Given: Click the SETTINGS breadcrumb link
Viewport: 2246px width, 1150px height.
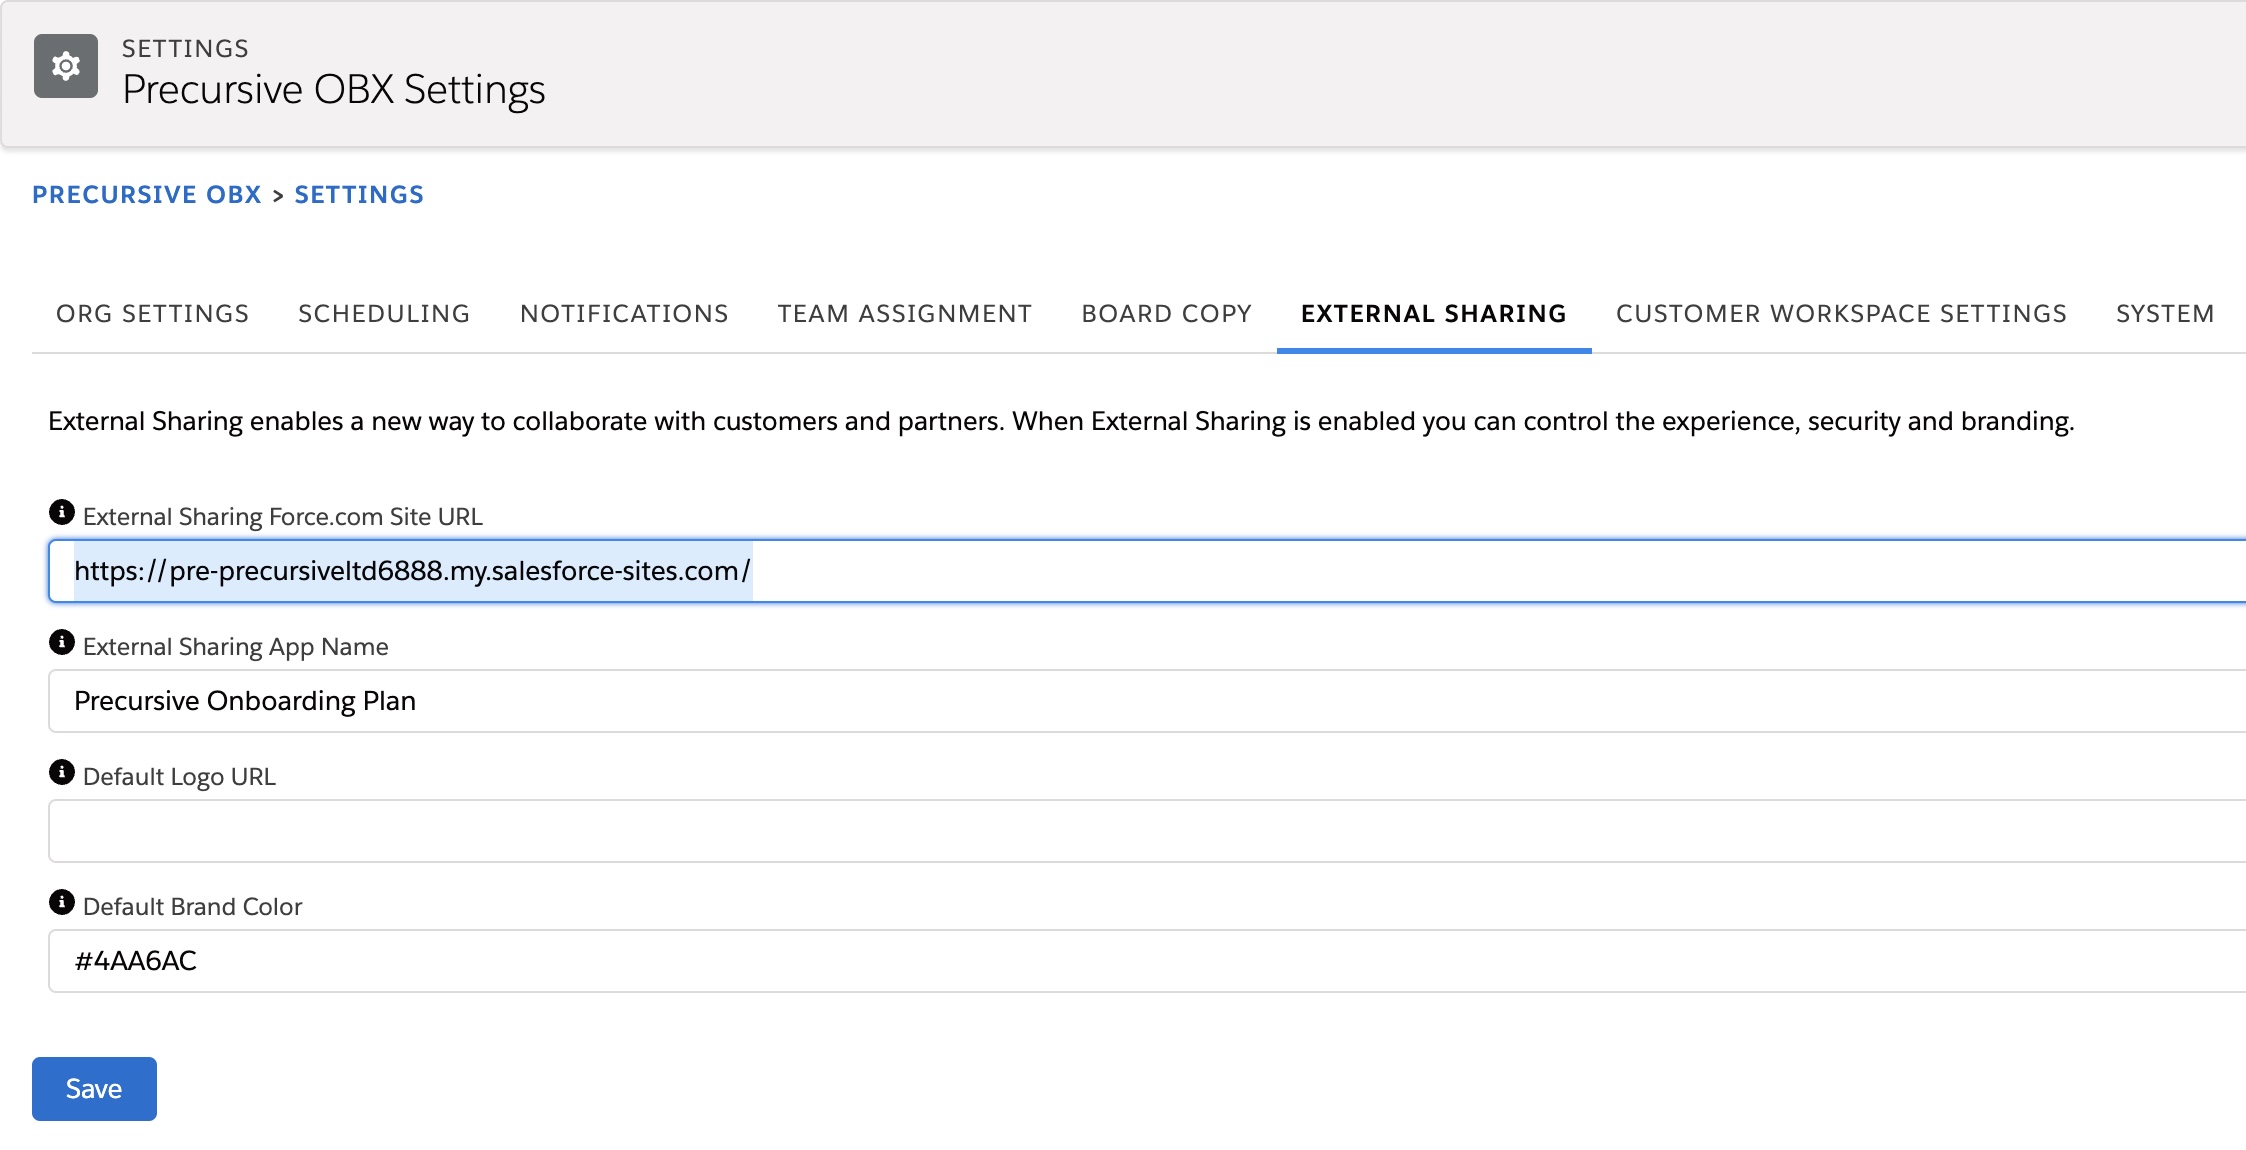Looking at the screenshot, I should pyautogui.click(x=359, y=194).
